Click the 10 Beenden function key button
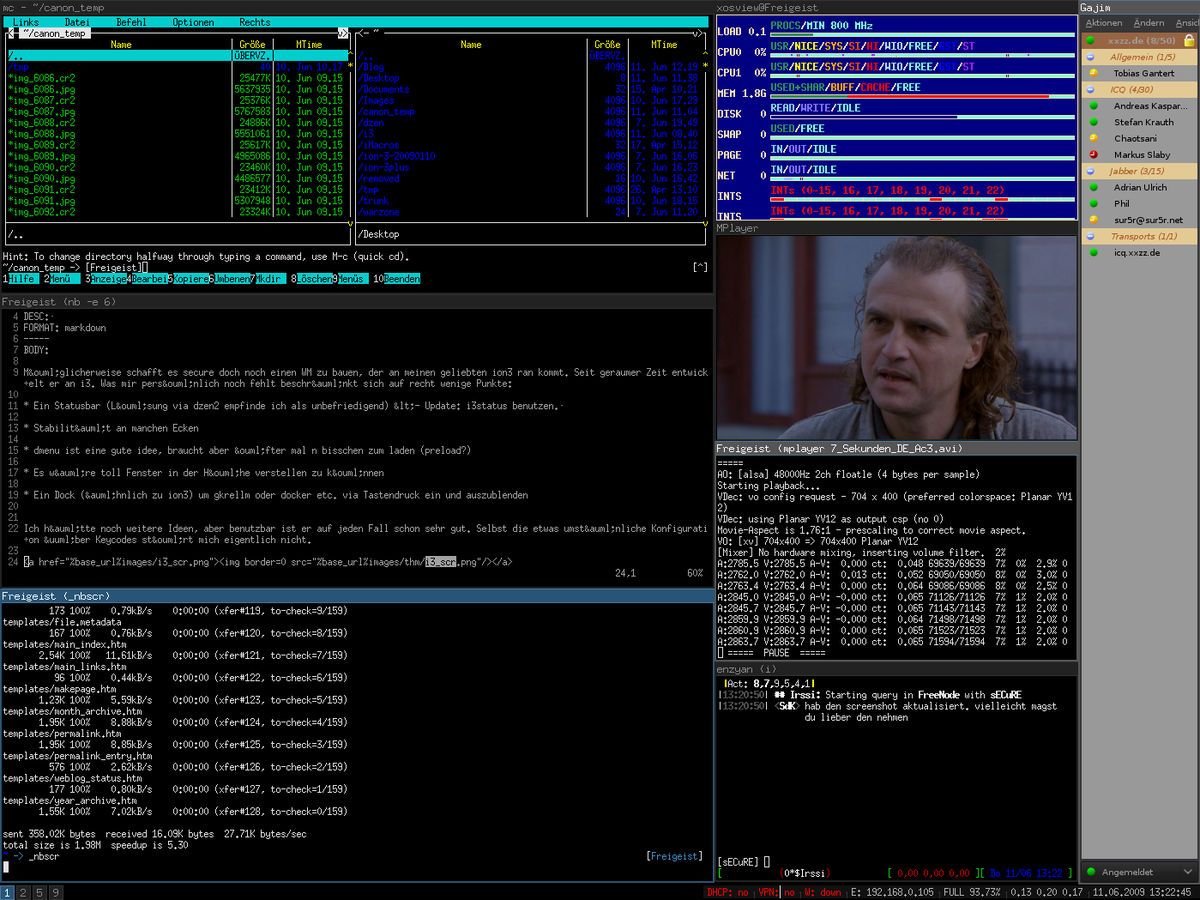 pos(397,279)
